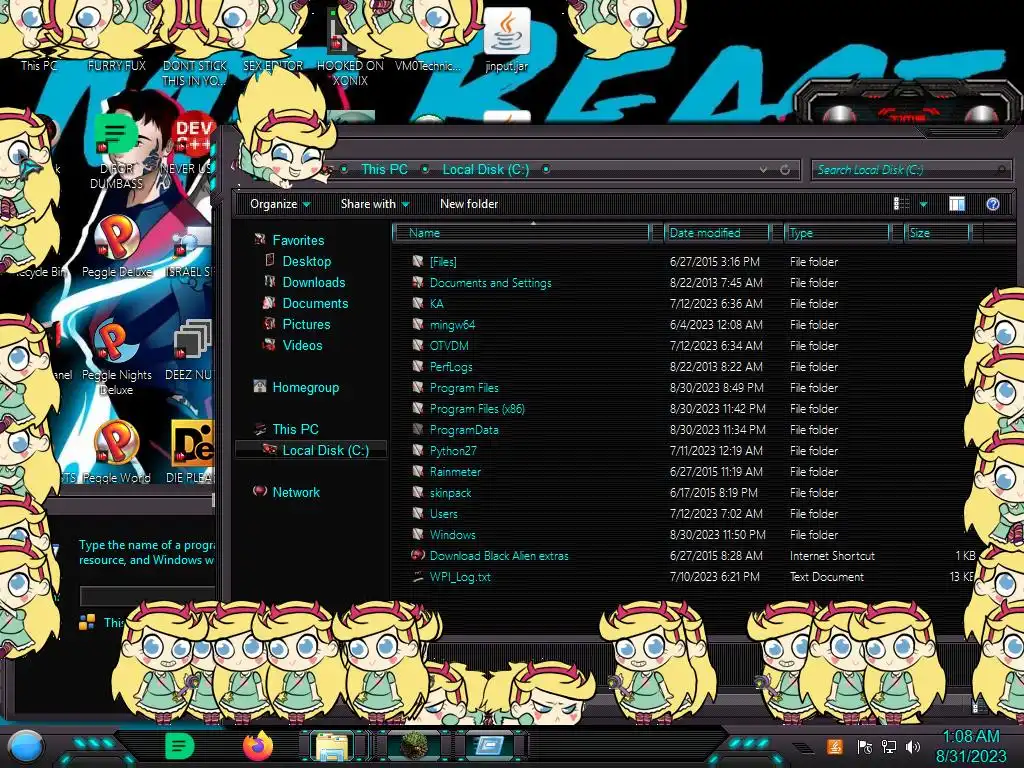Click the New folder button

pos(469,204)
